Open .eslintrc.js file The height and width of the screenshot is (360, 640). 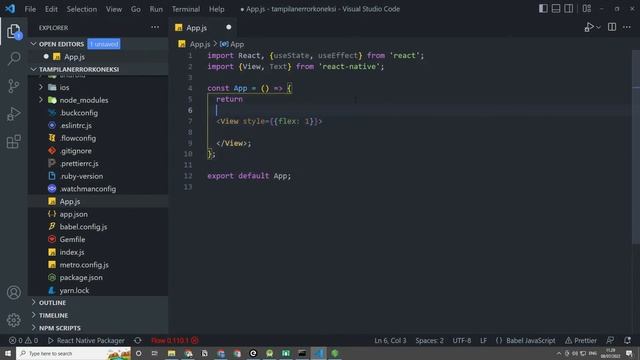click(x=98, y=125)
